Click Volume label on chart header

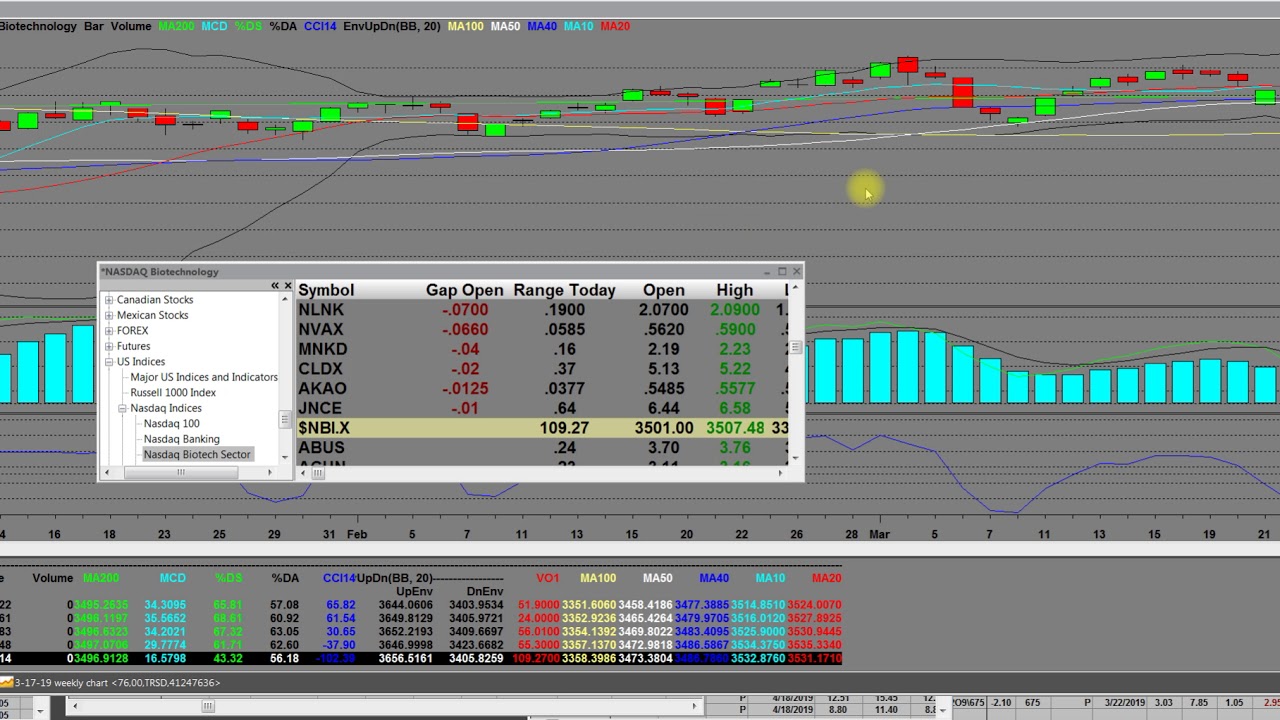point(131,26)
